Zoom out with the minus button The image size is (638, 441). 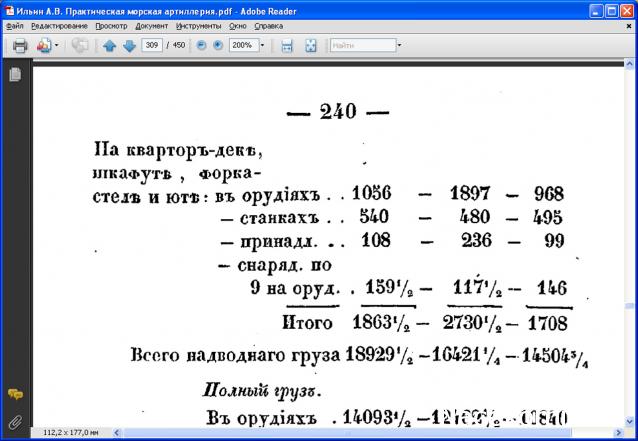click(x=201, y=45)
